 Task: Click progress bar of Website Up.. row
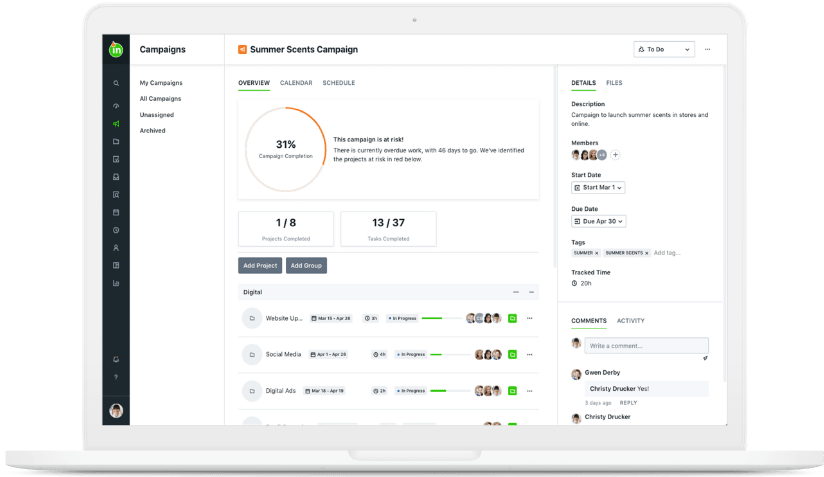442,318
